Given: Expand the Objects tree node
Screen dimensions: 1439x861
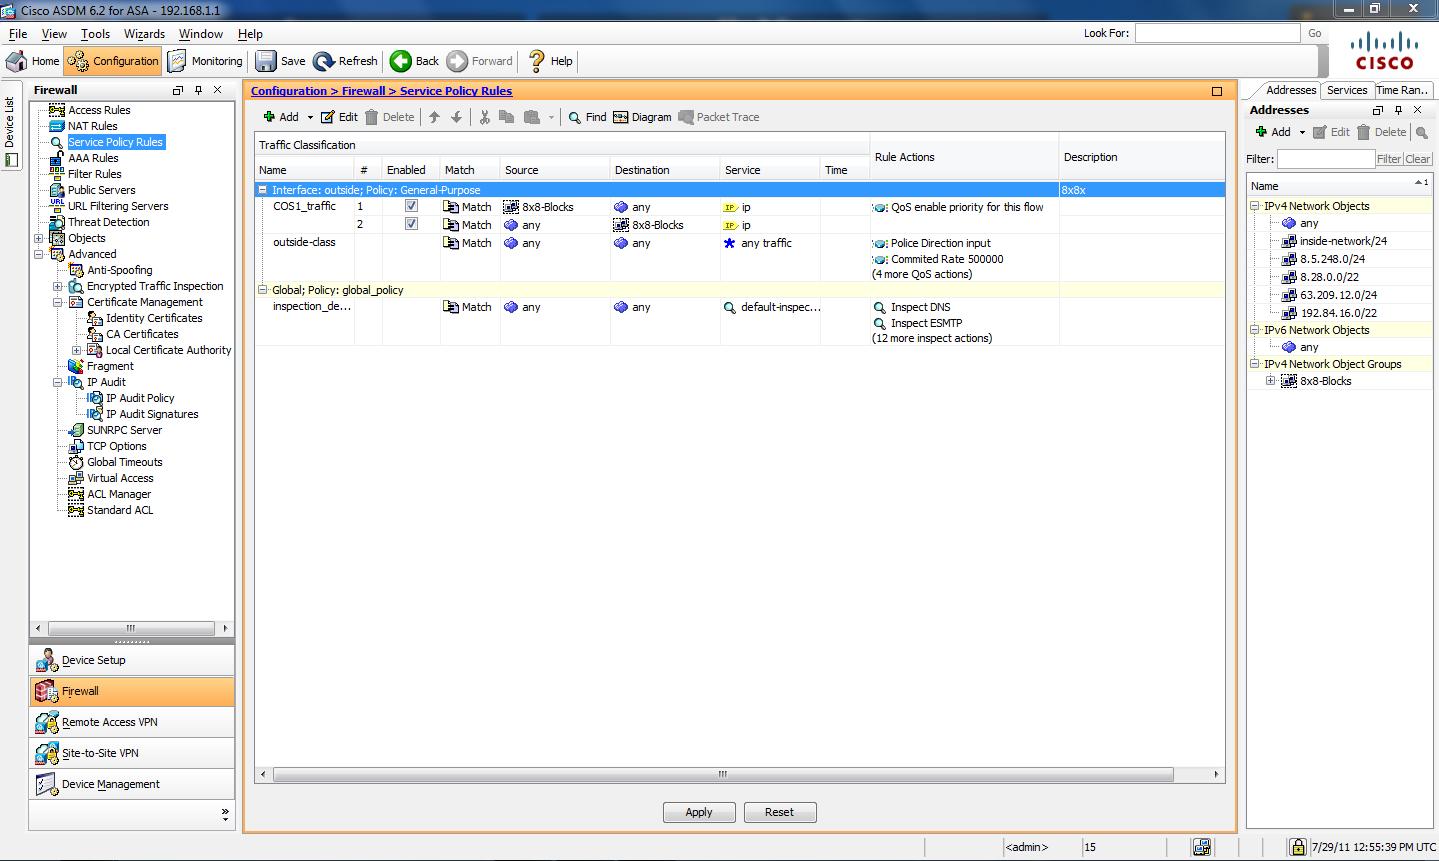Looking at the screenshot, I should click(39, 238).
